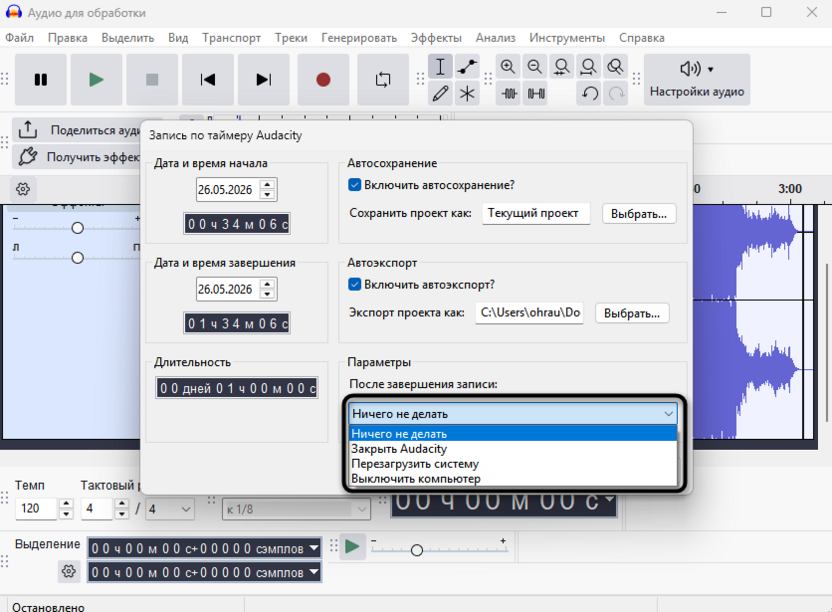The width and height of the screenshot is (832, 612).
Task: Click the playback speed slider knob
Action: pyautogui.click(x=417, y=550)
